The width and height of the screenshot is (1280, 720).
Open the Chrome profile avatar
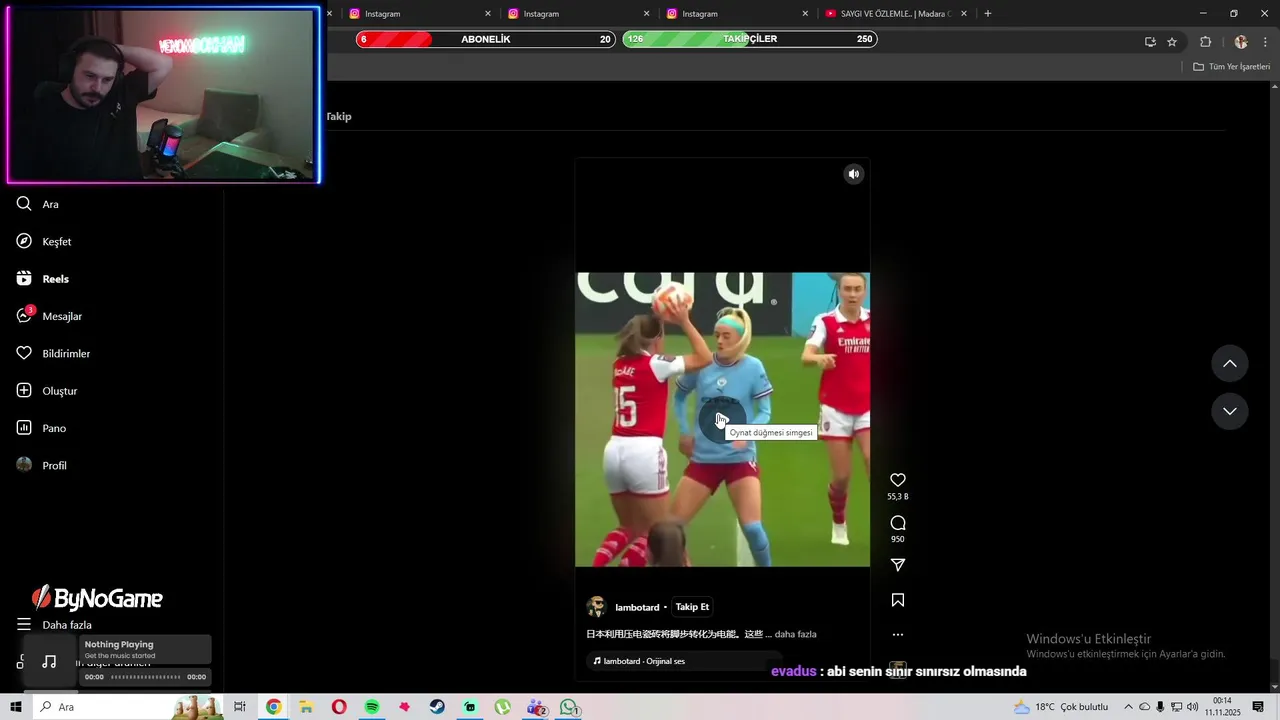click(1241, 42)
